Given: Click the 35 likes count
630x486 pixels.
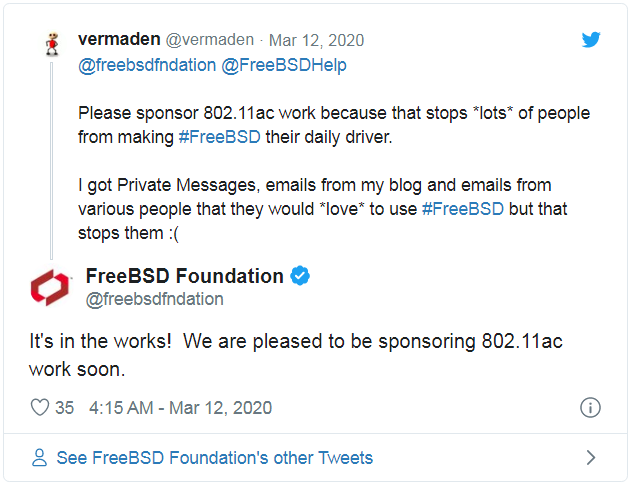Looking at the screenshot, I should (64, 408).
